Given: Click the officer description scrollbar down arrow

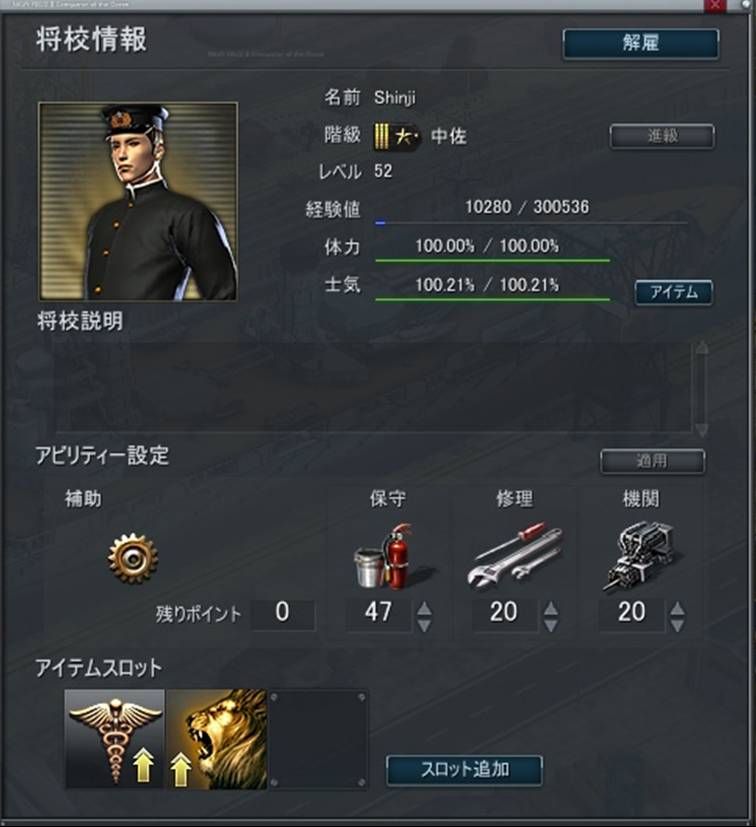Looking at the screenshot, I should click(x=702, y=429).
